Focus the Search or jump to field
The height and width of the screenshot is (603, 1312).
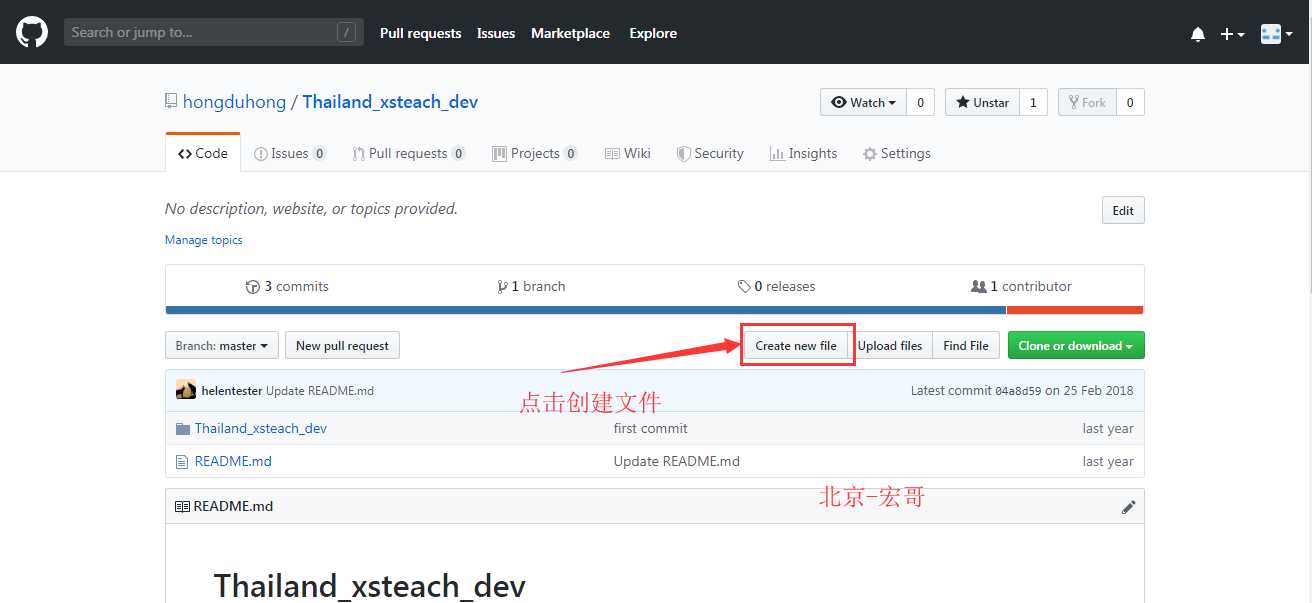tap(213, 33)
